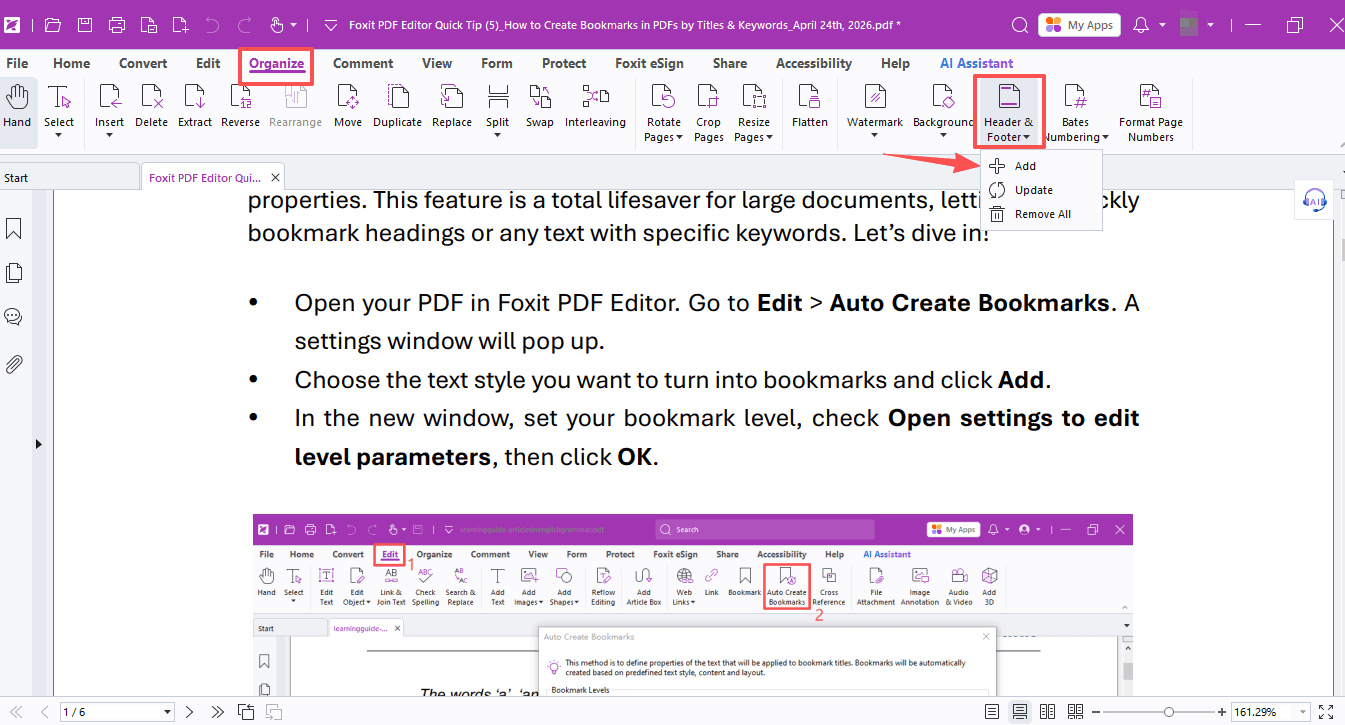The image size is (1345, 725).
Task: Open the Replace pages tool
Action: [x=452, y=106]
